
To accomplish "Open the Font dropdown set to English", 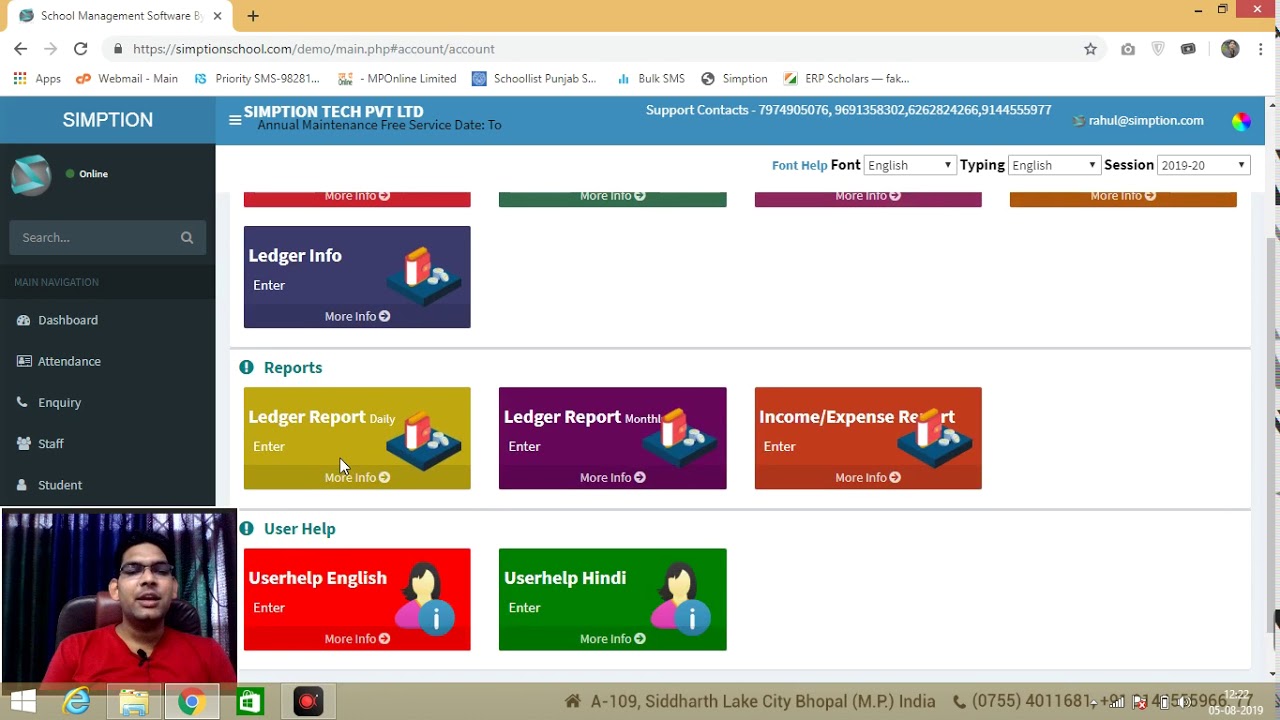I will [x=909, y=165].
